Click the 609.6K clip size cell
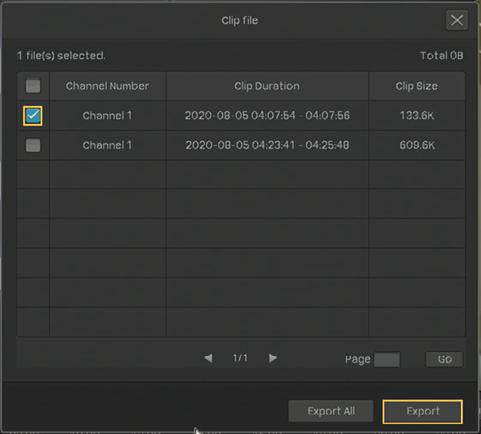Image resolution: width=481 pixels, height=434 pixels. point(417,145)
